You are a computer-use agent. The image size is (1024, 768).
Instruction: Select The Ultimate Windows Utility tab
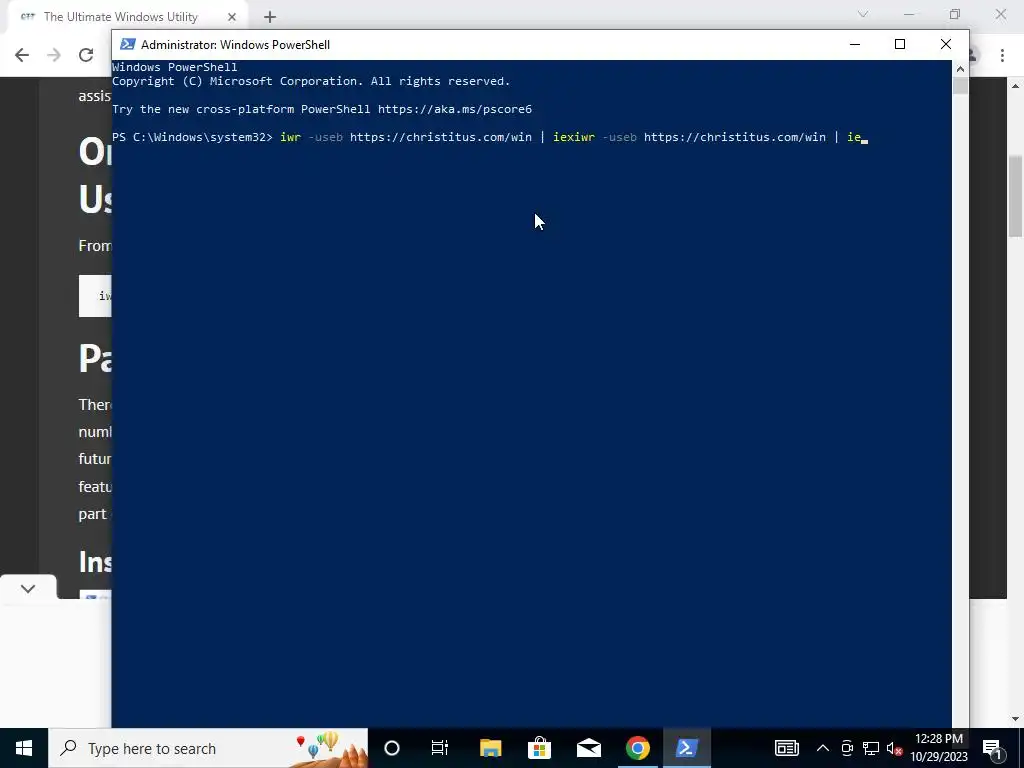(121, 17)
